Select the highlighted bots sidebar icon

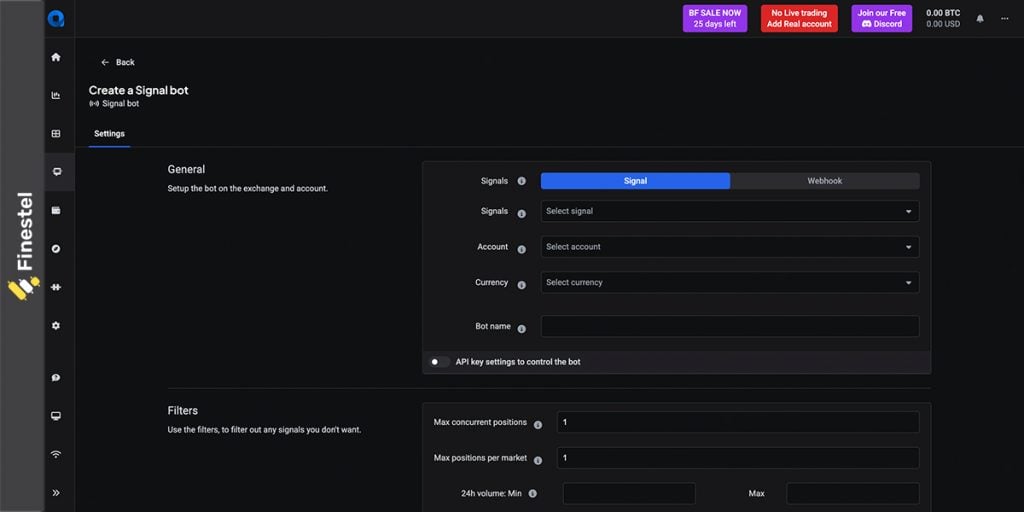57,172
